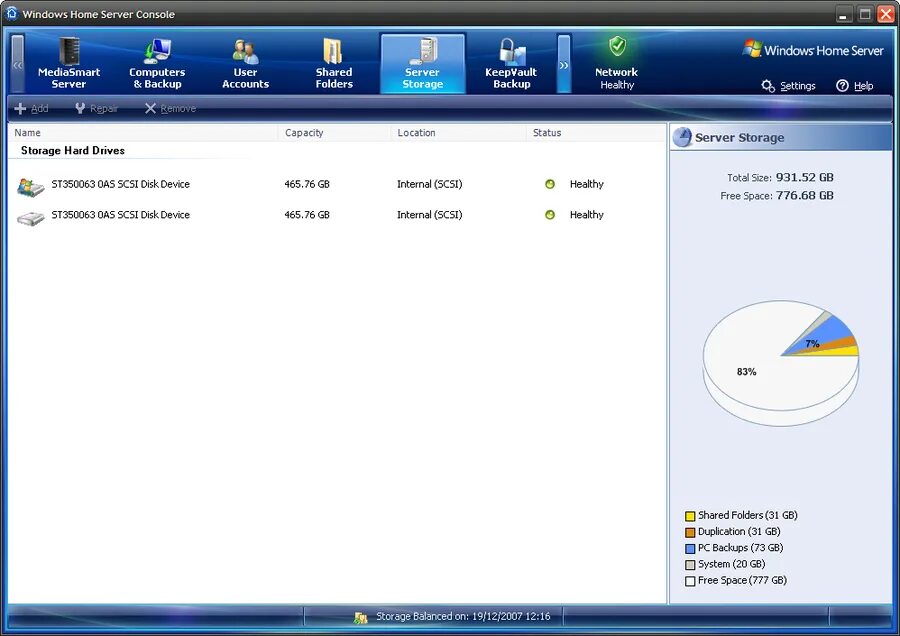Image resolution: width=900 pixels, height=636 pixels.
Task: Click the Network Healthy shield icon
Action: pyautogui.click(x=618, y=46)
